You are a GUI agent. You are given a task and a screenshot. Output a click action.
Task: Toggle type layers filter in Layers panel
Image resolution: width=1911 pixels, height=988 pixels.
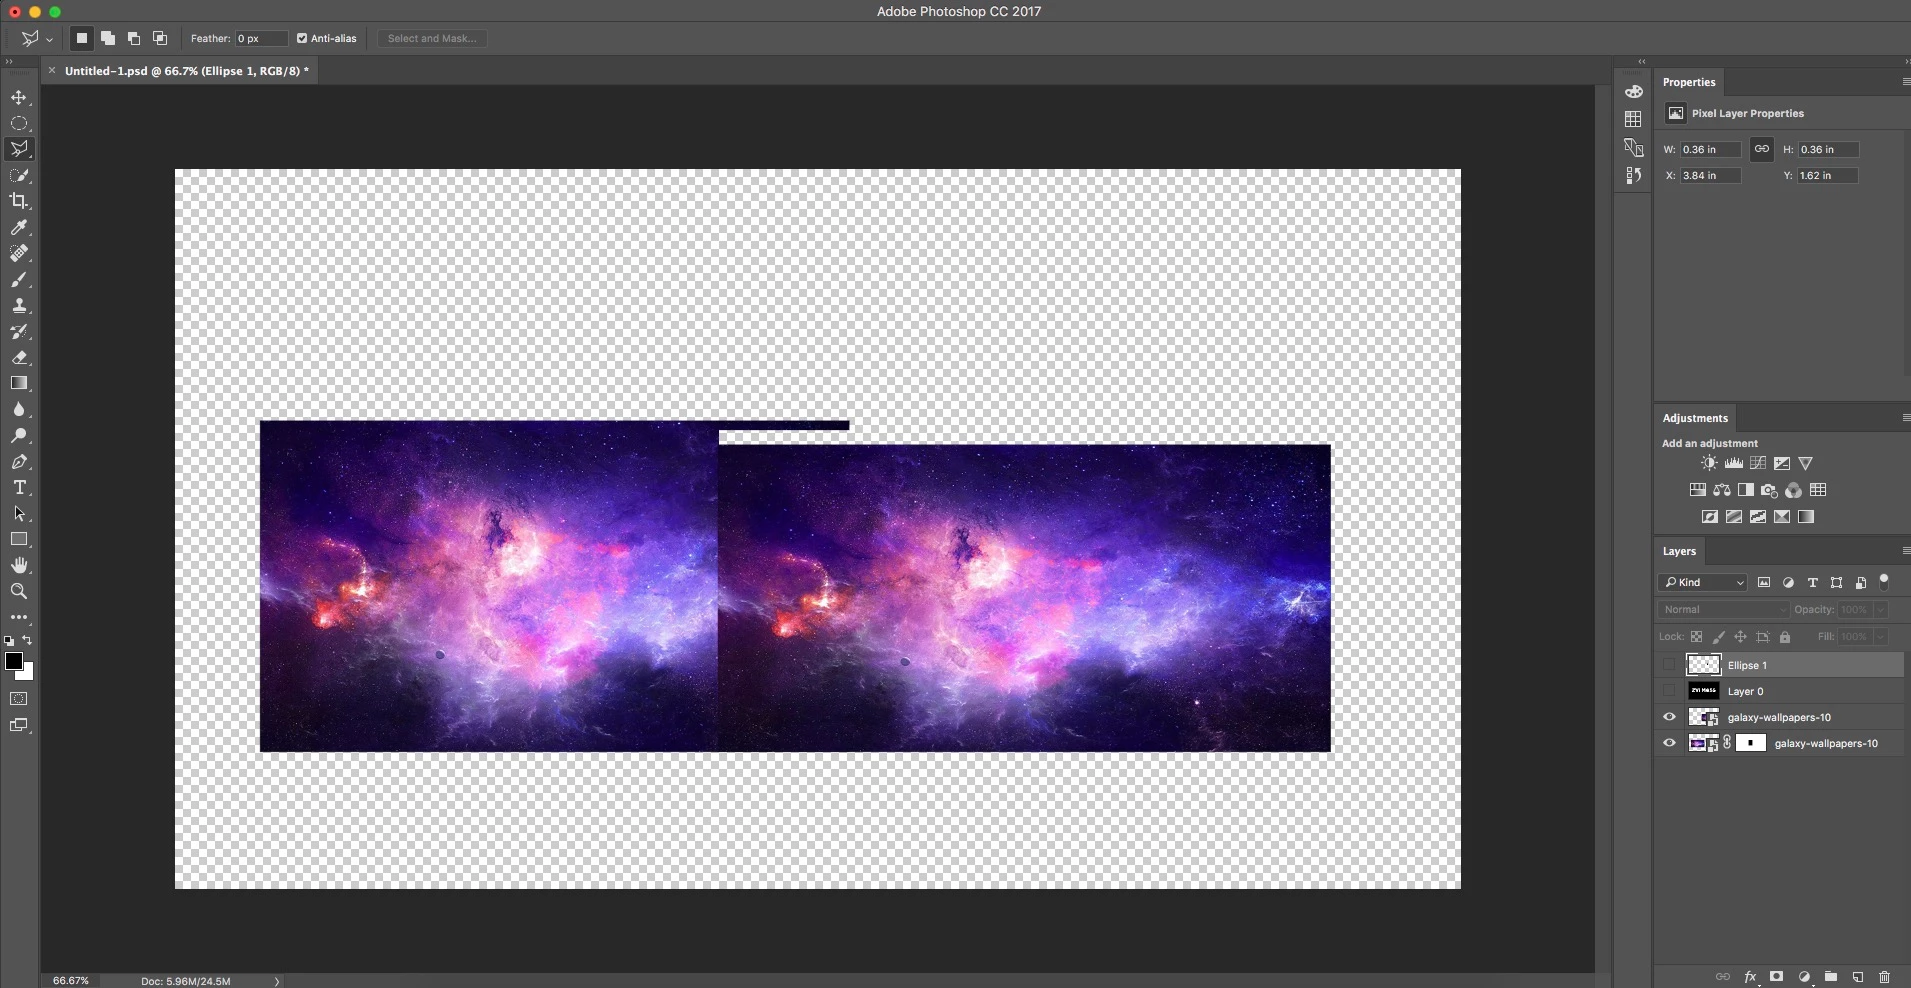pos(1812,582)
